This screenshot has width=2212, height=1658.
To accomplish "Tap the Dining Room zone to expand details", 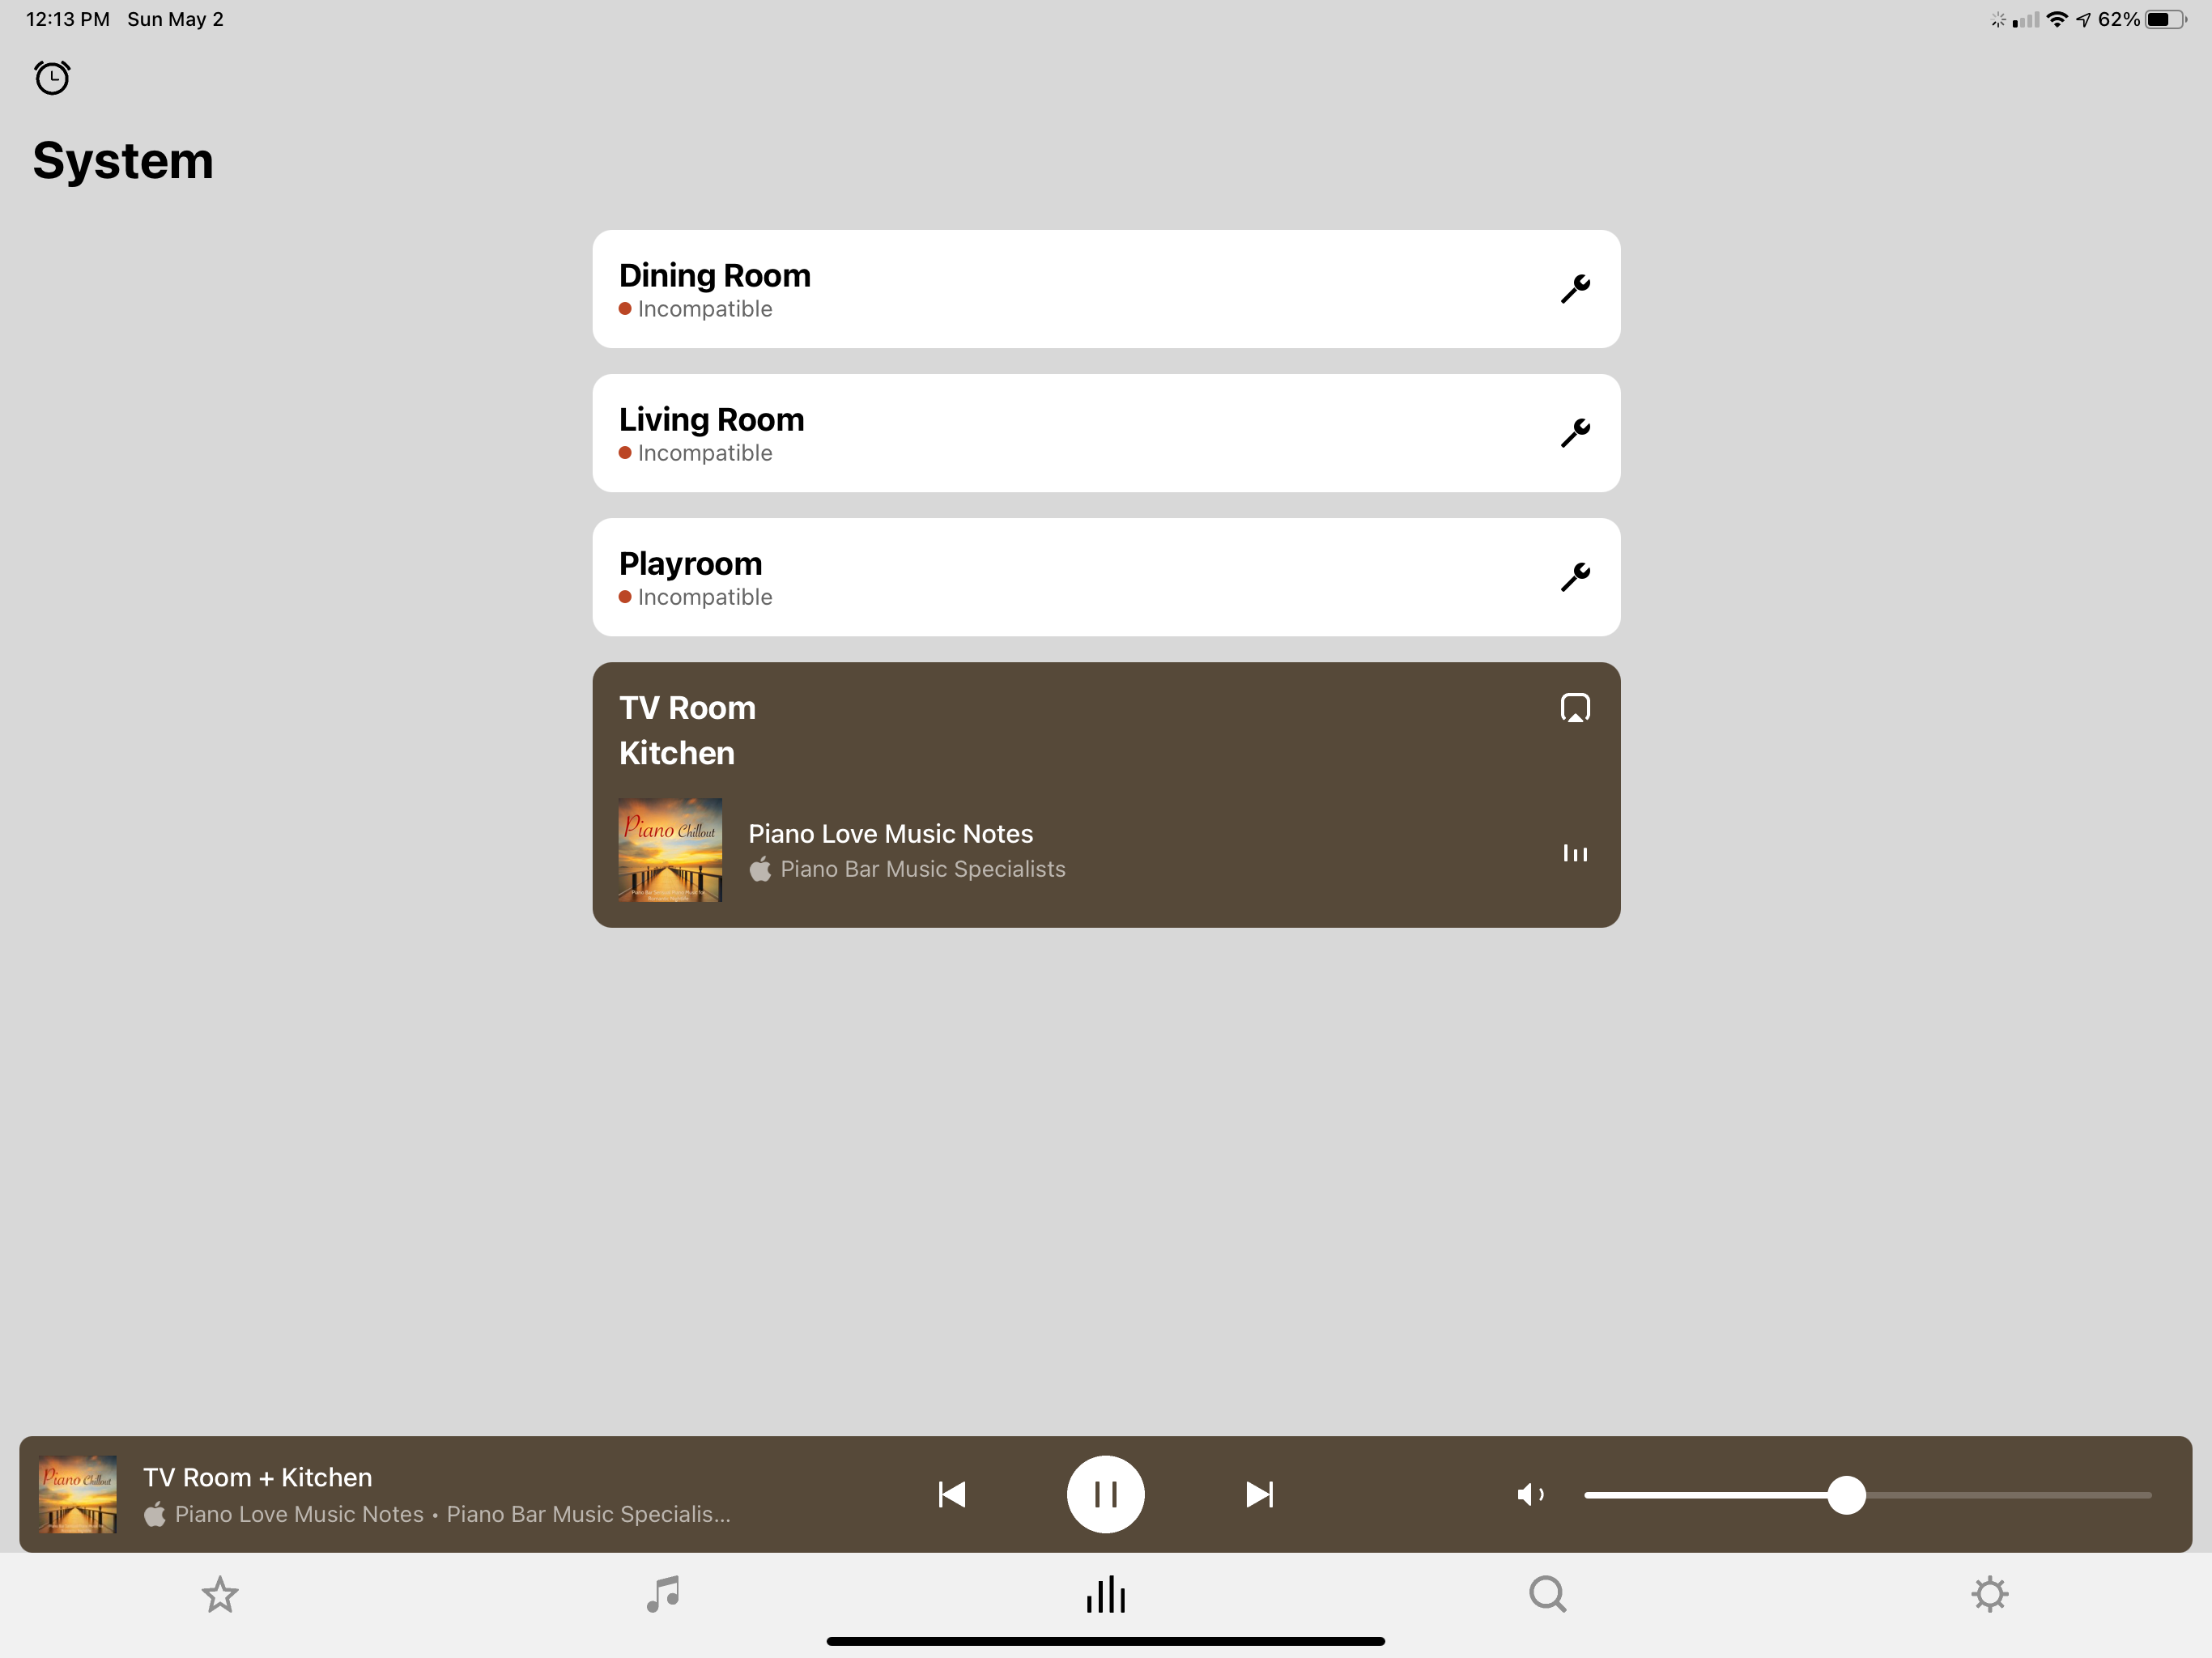I will [x=1106, y=287].
